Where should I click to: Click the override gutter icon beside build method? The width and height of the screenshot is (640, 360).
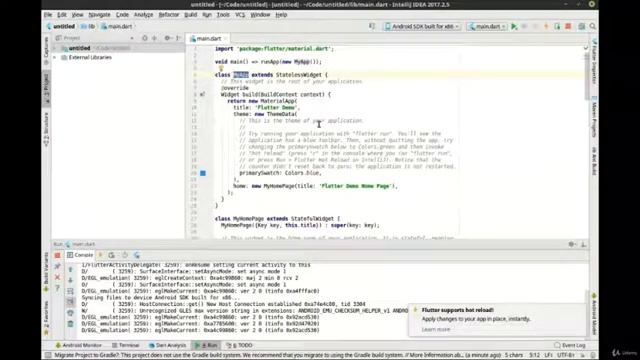point(202,94)
